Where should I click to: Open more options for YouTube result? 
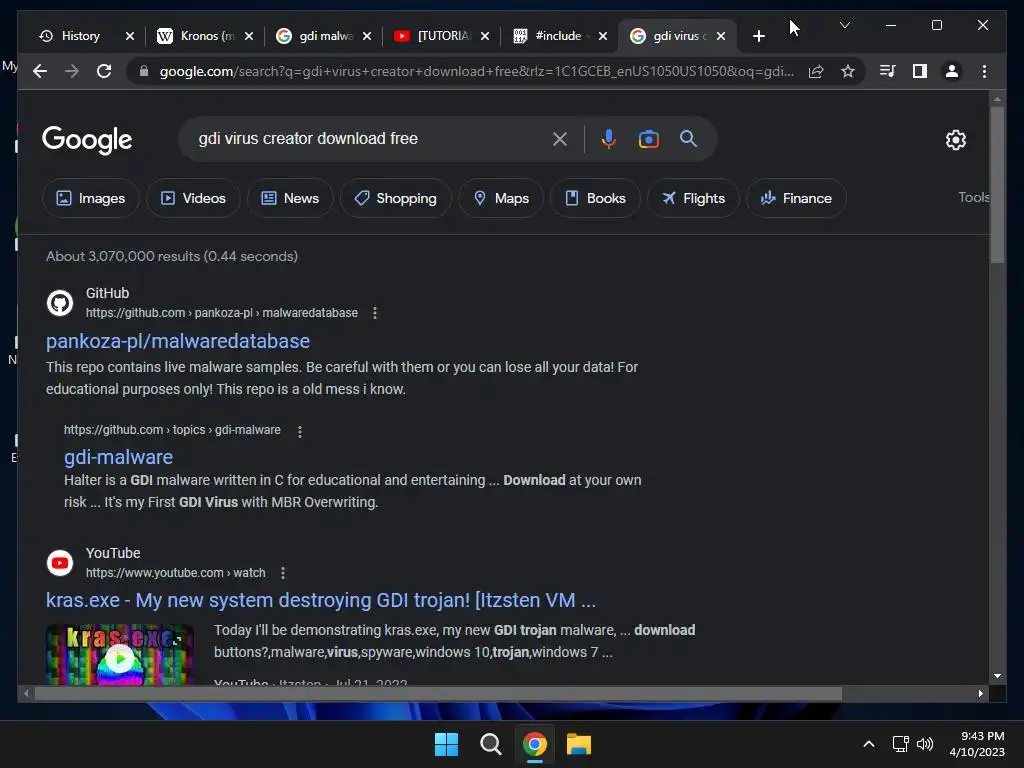click(x=283, y=573)
